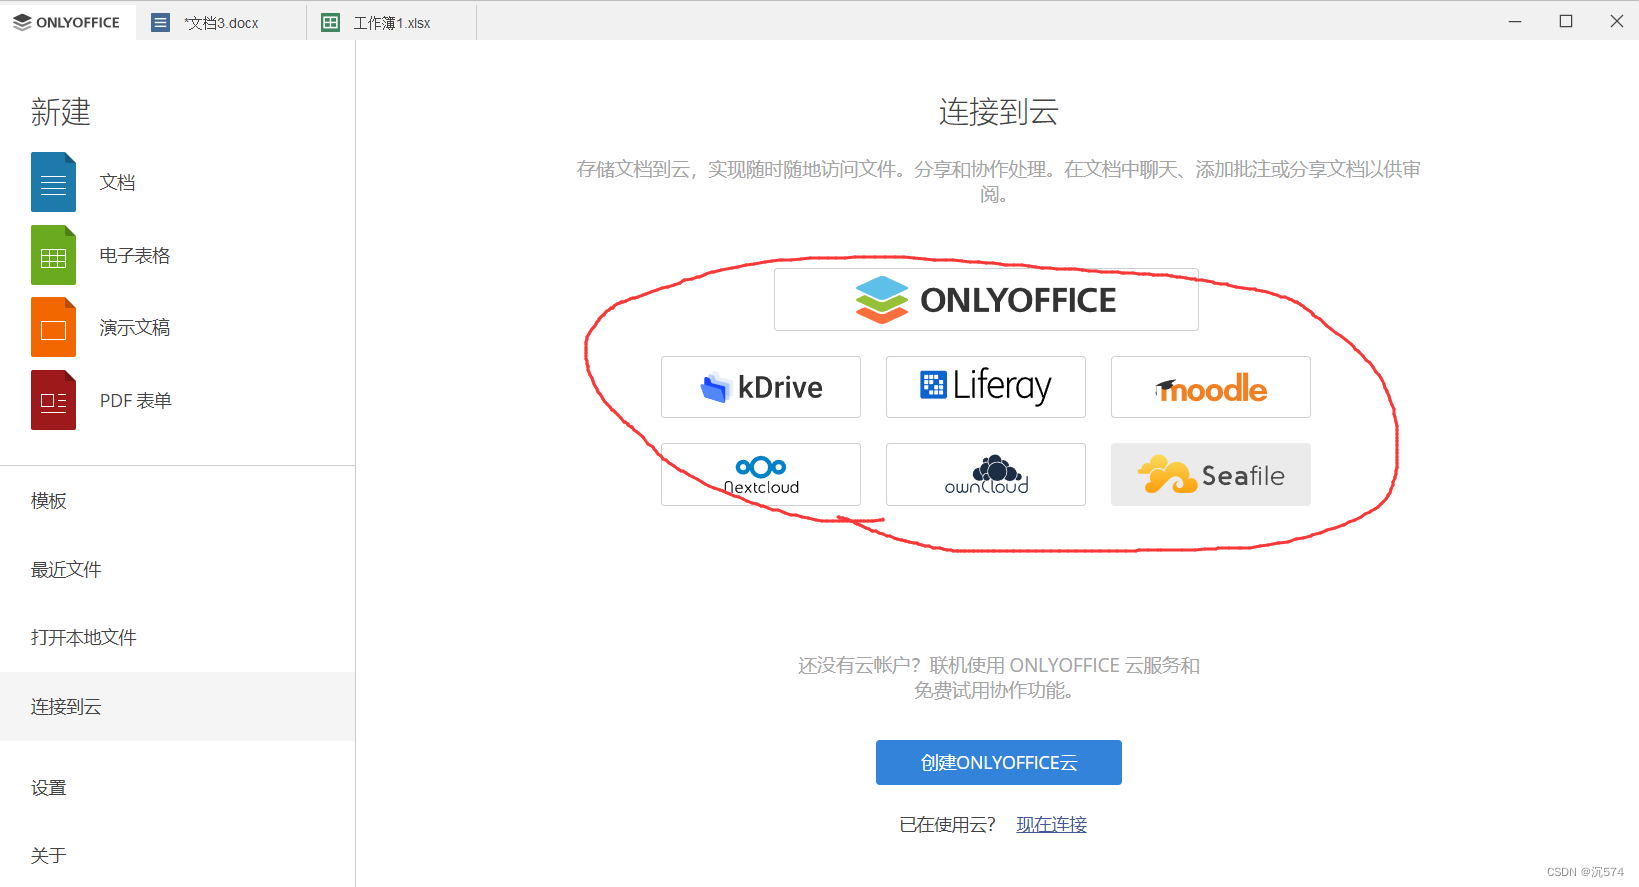Select PDF 表单 to create a form
This screenshot has width=1639, height=887.
click(136, 400)
